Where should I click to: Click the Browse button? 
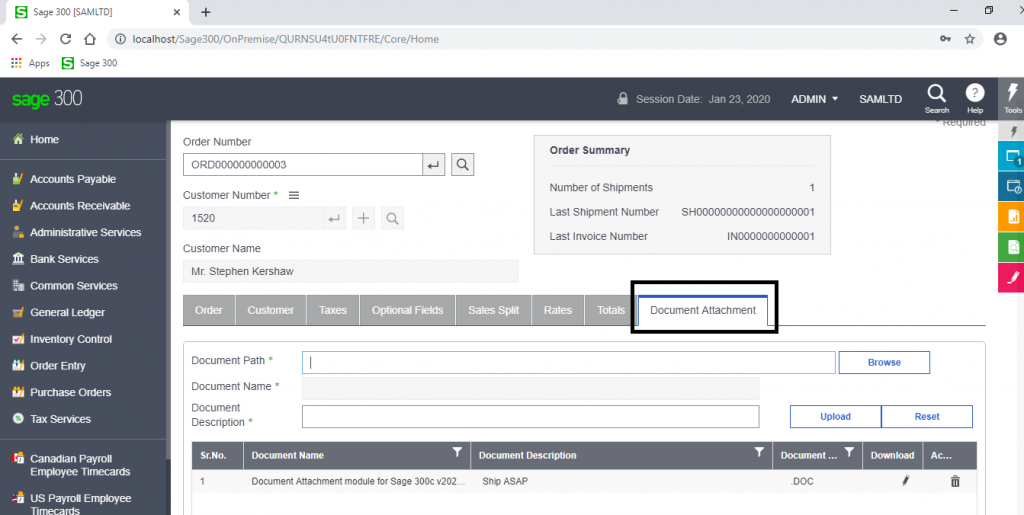tap(884, 362)
